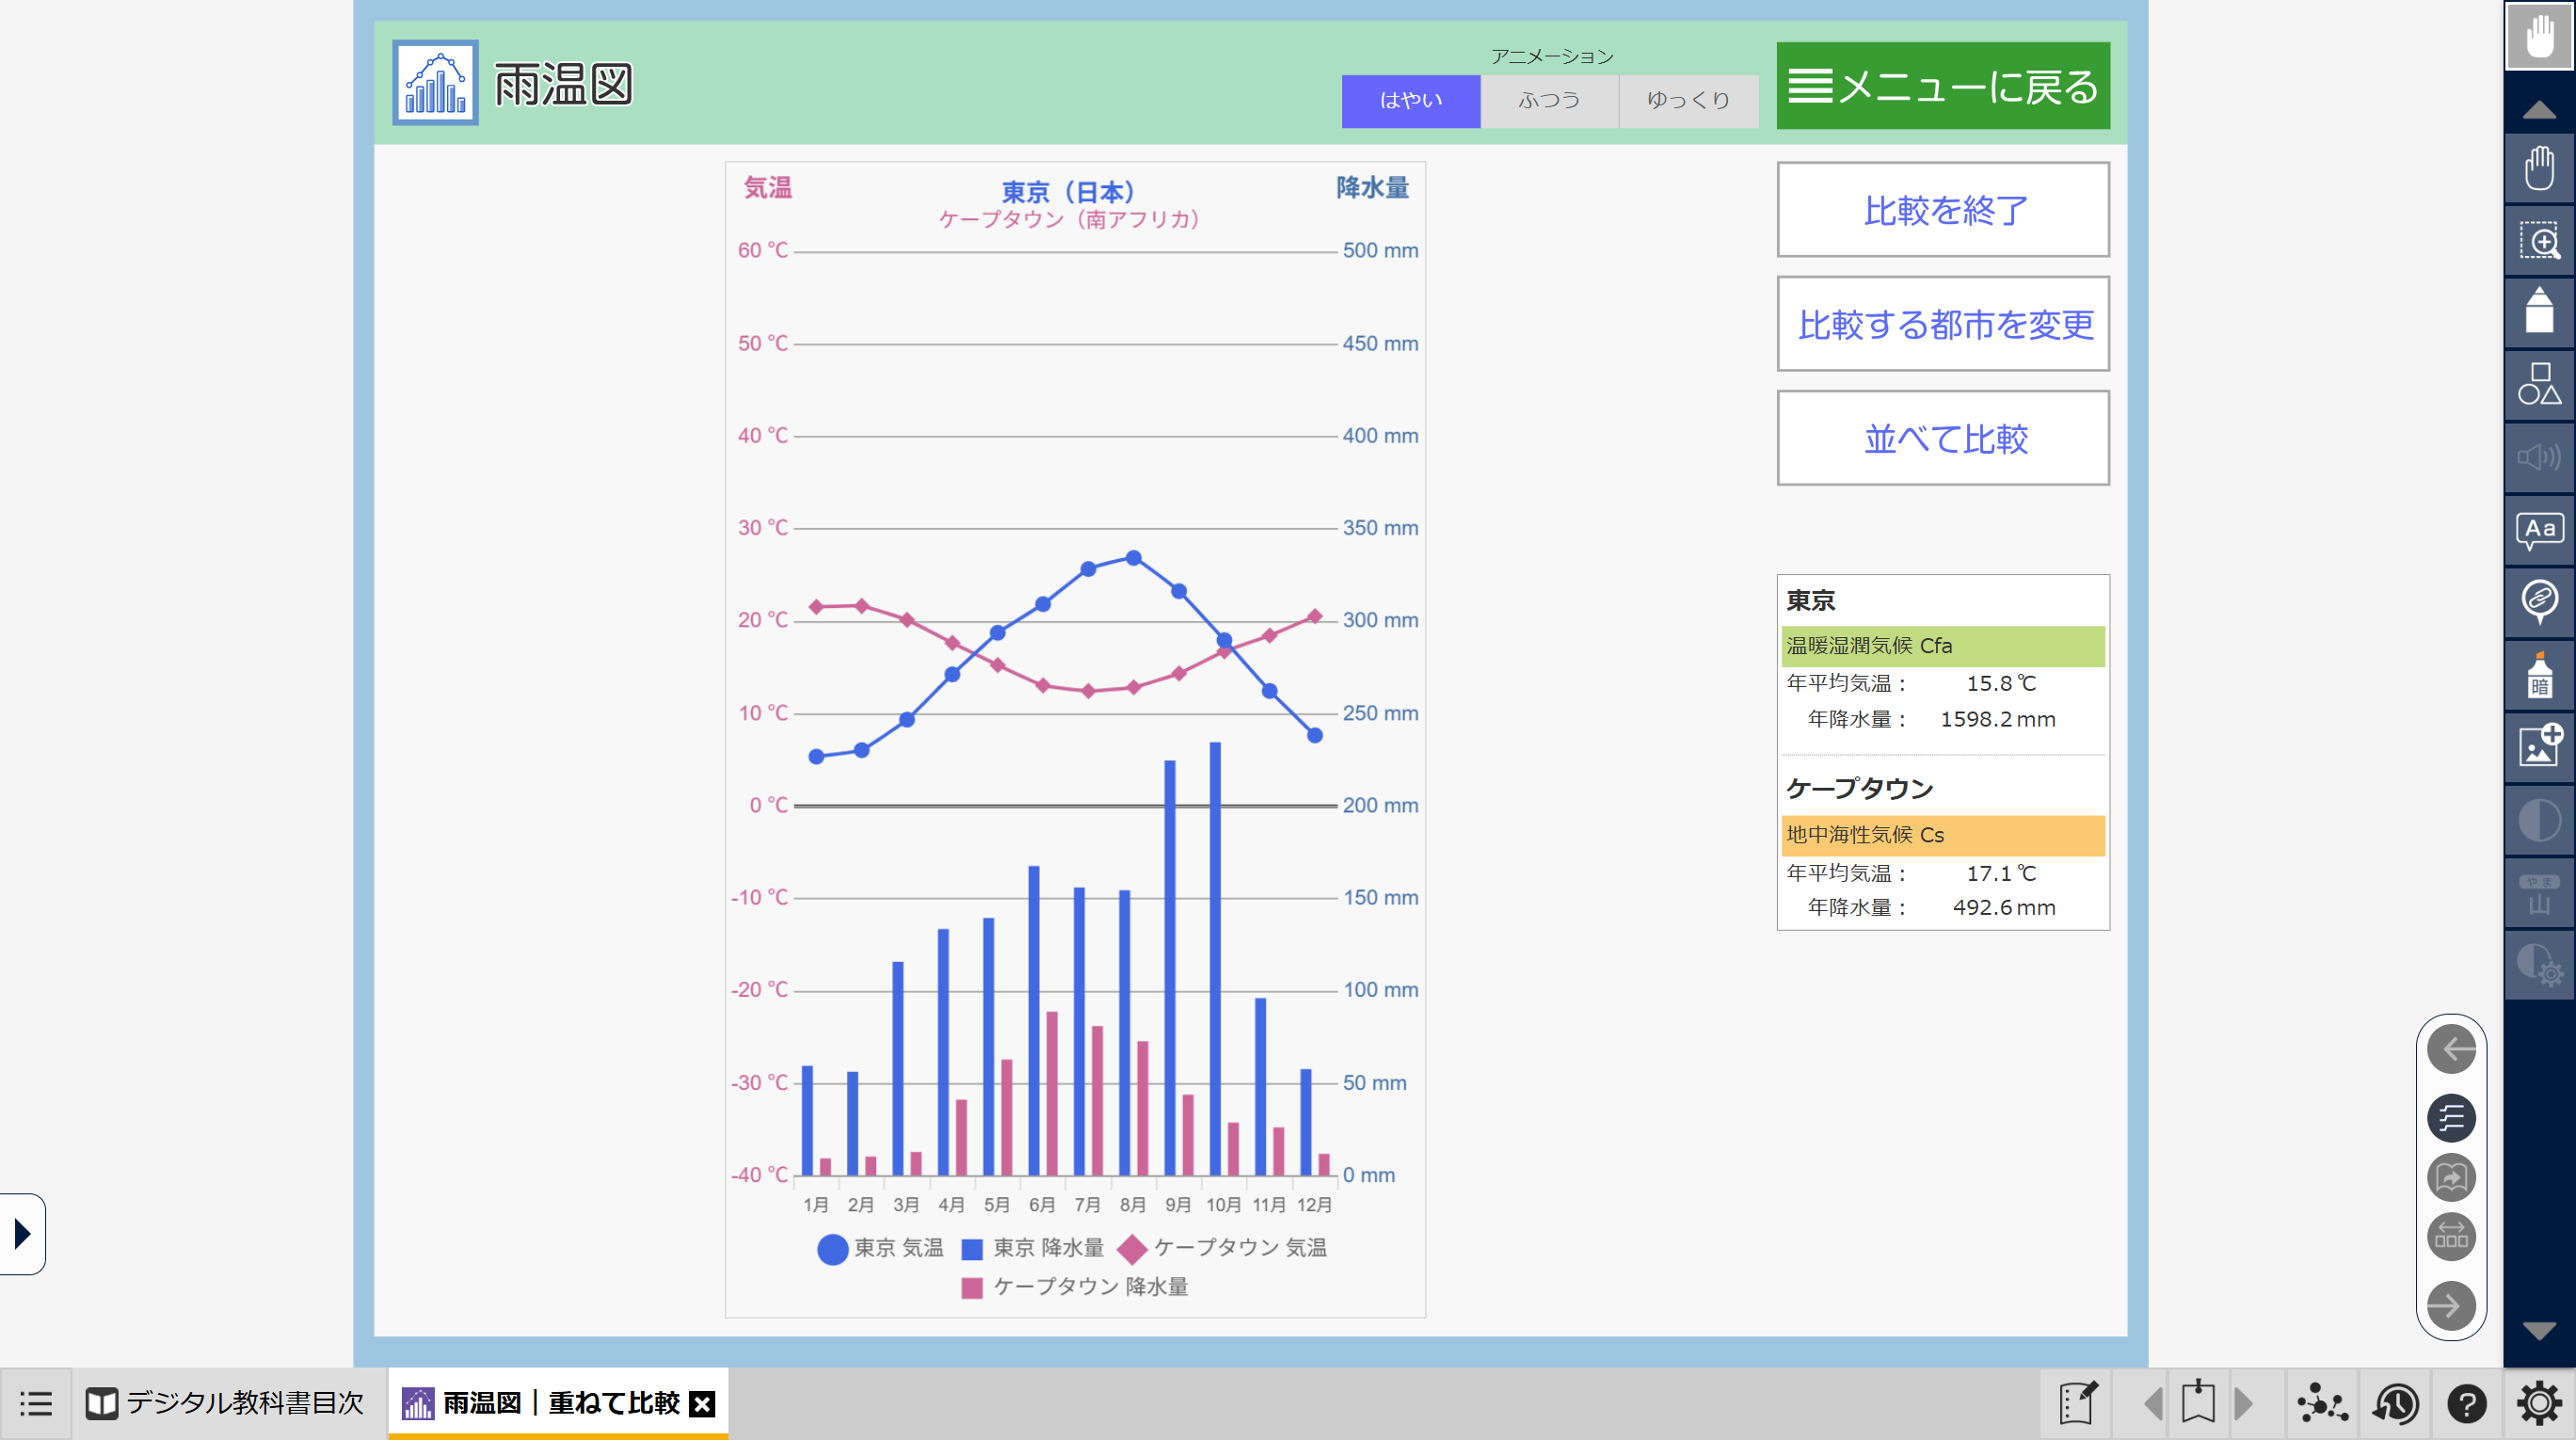Switch to デジタル教科書目次 tab

pos(226,1404)
